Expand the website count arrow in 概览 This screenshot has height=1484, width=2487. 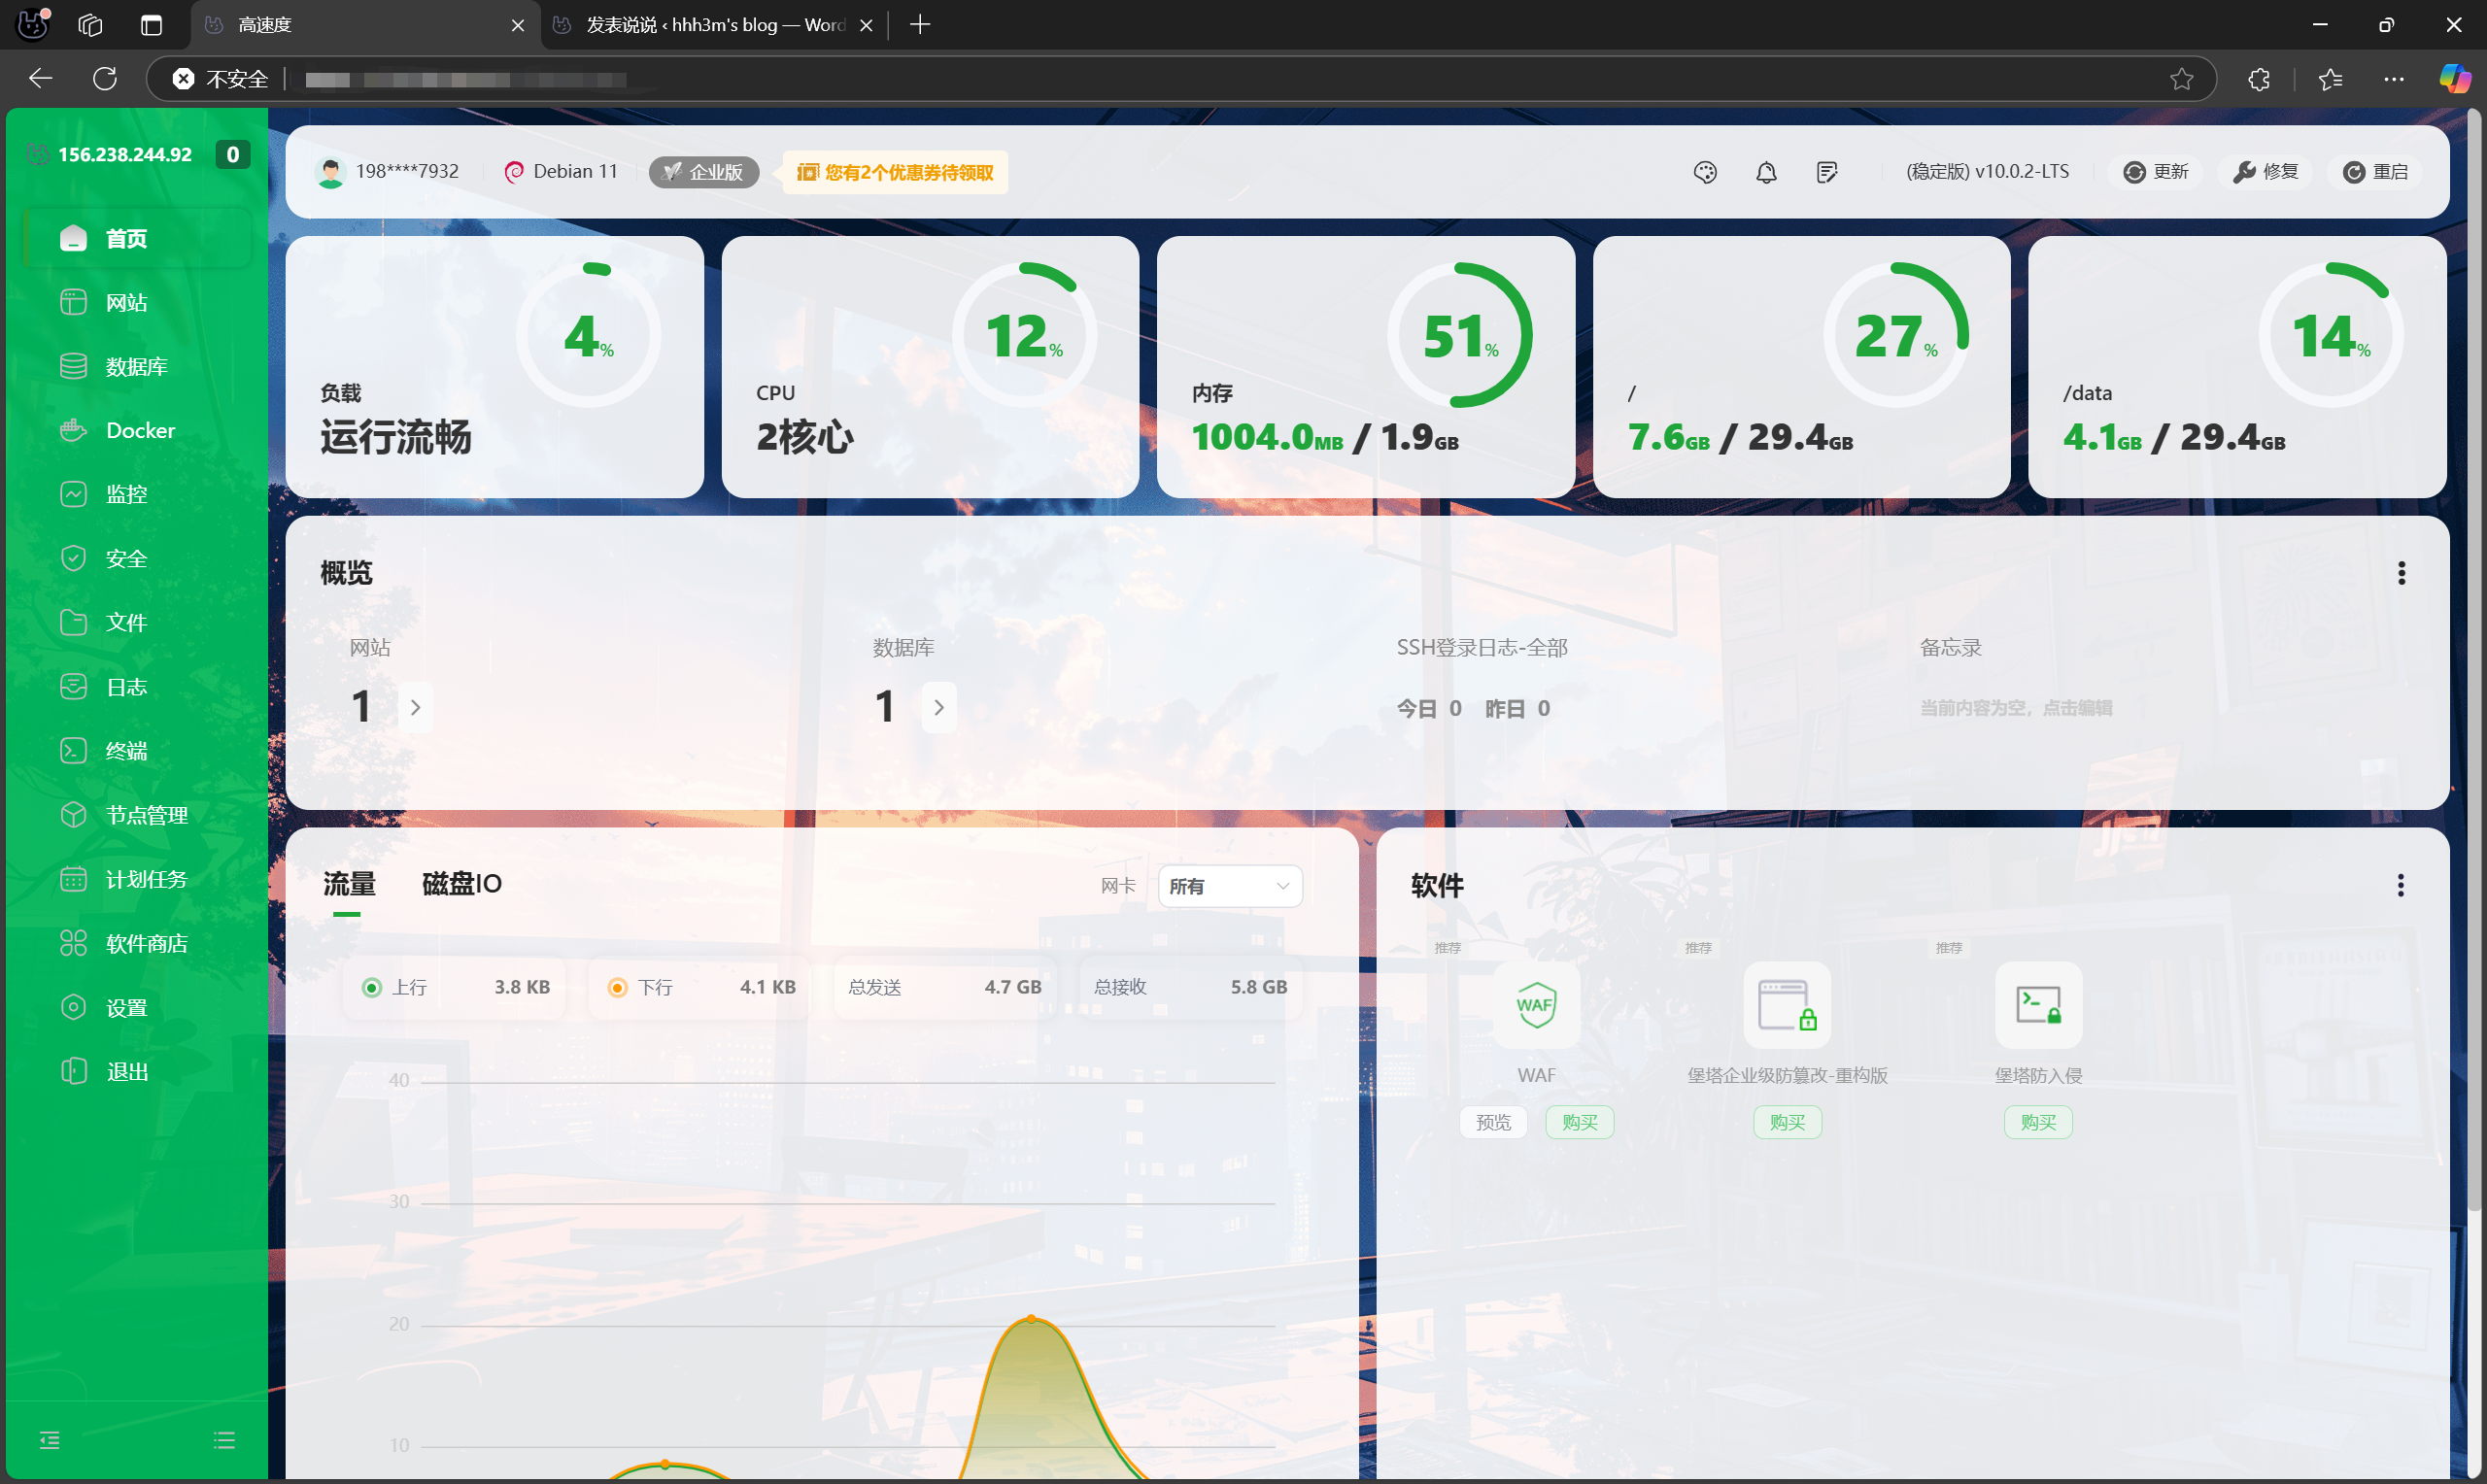[415, 708]
